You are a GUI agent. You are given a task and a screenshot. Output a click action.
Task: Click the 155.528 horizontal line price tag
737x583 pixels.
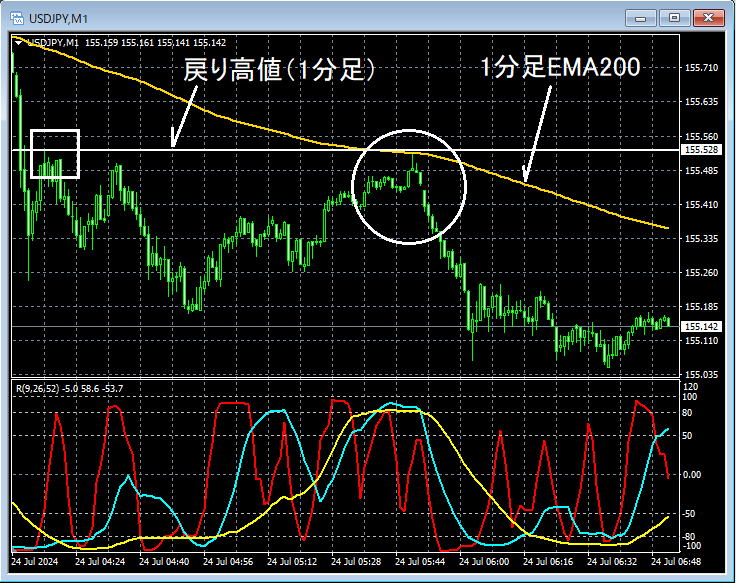click(702, 150)
